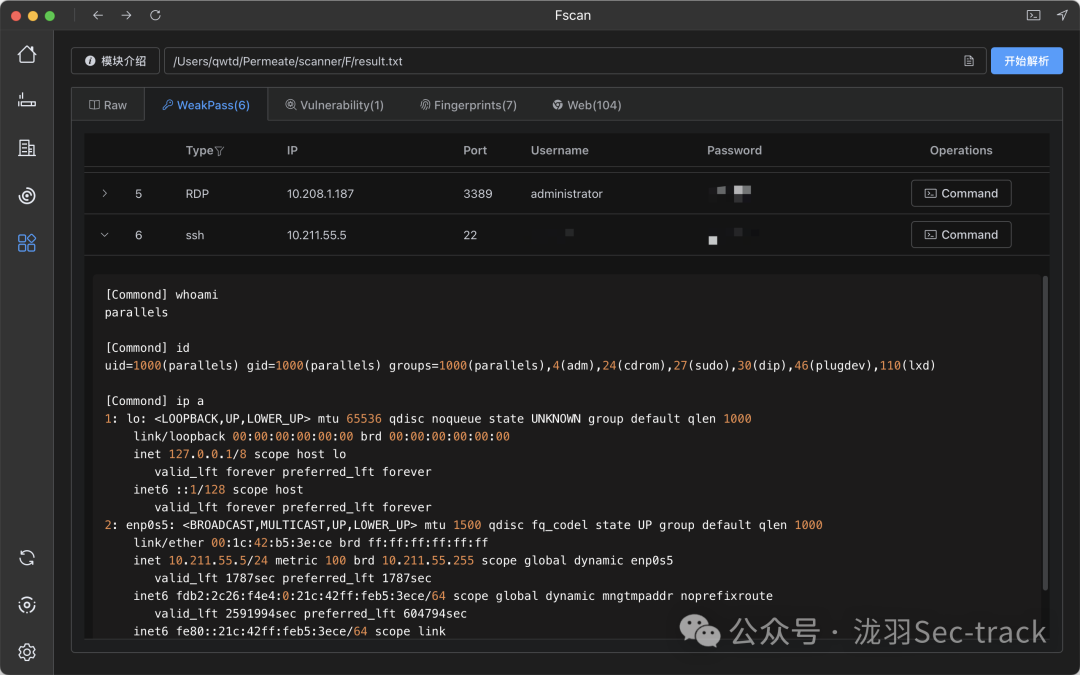
Task: Click the IP cell 10.208.1.187
Action: 320,194
